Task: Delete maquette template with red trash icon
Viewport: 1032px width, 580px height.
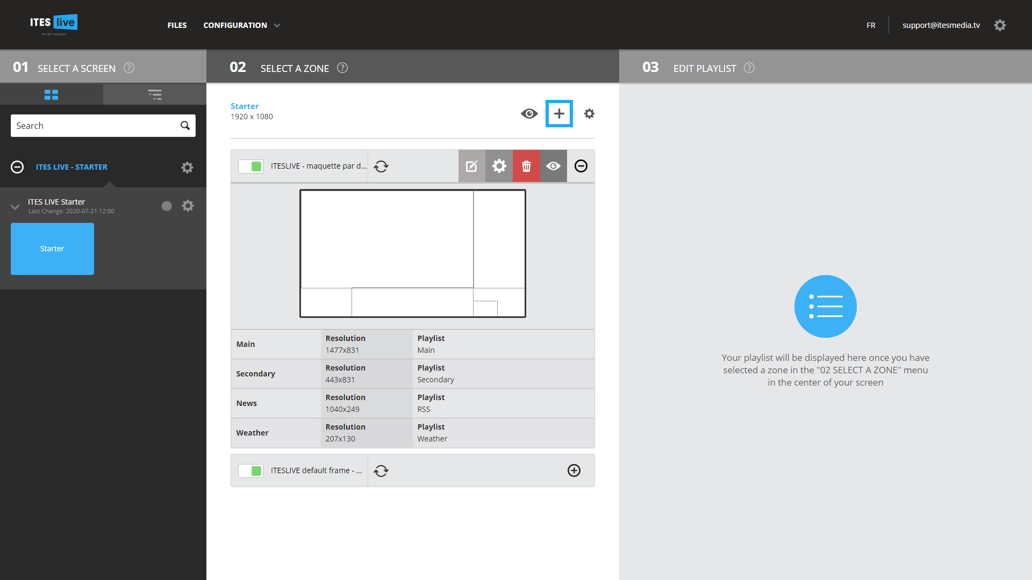Action: 526,166
